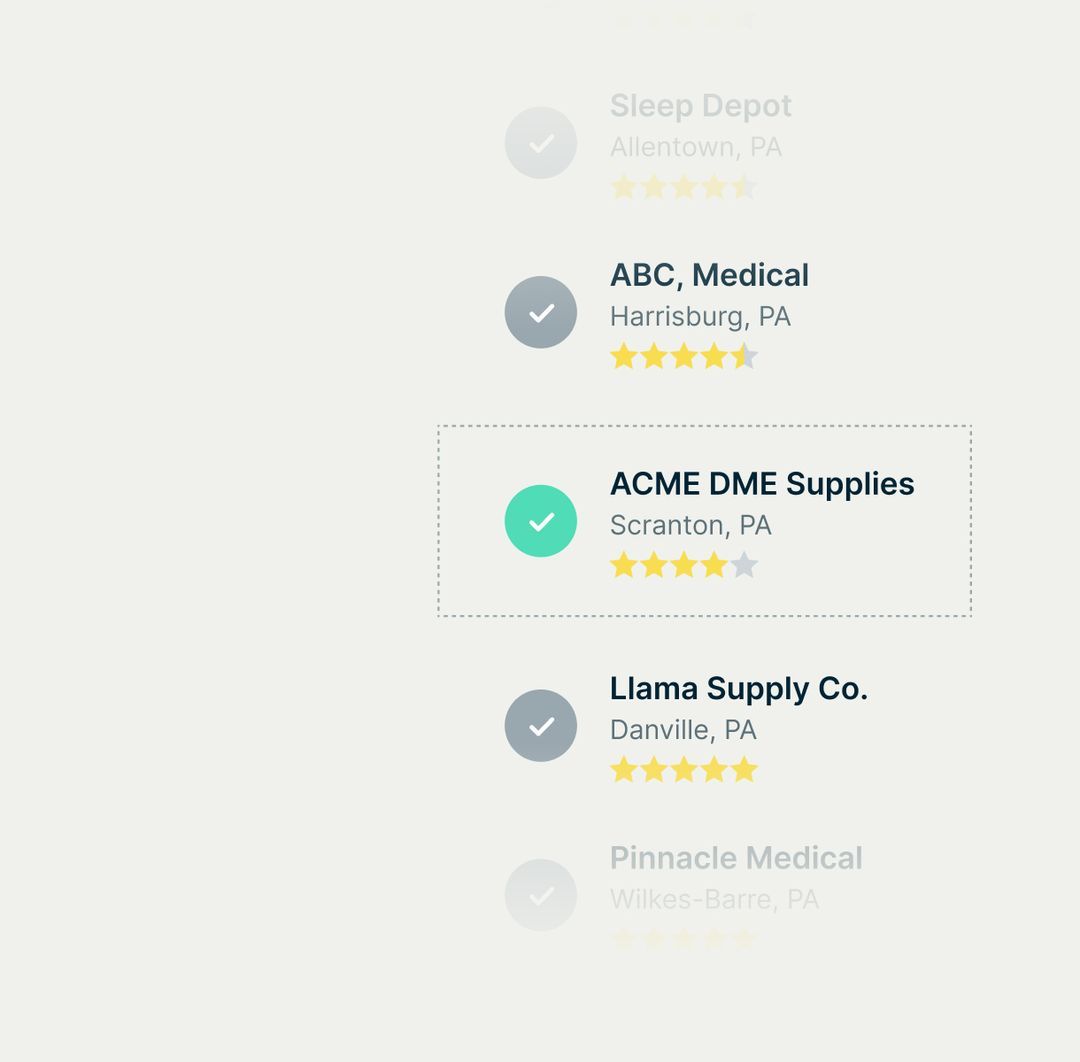
Task: Toggle the ACME DME Supplies green checkmark
Action: click(x=541, y=521)
